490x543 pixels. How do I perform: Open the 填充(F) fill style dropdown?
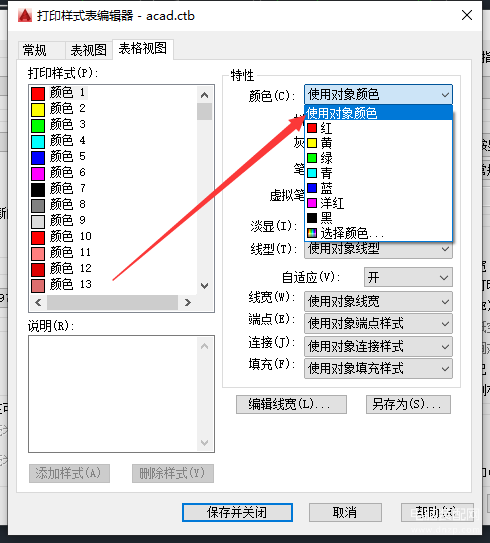[x=378, y=368]
